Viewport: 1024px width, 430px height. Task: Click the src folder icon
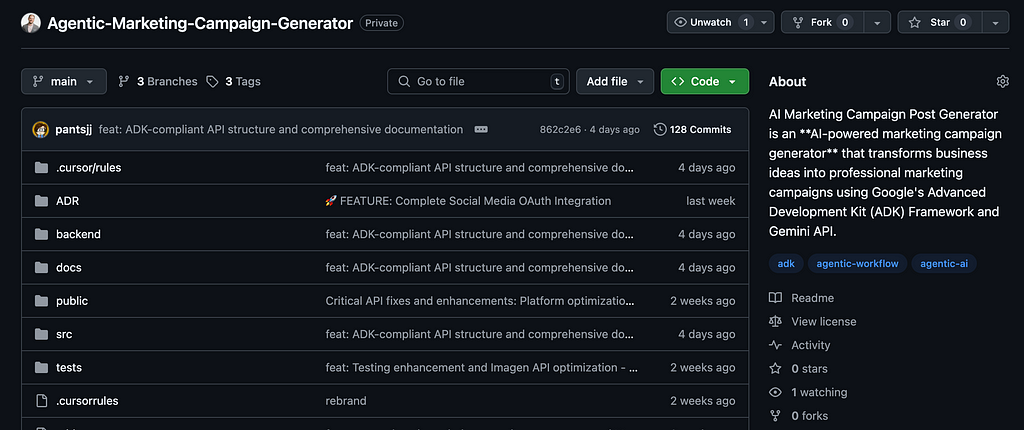pos(42,334)
